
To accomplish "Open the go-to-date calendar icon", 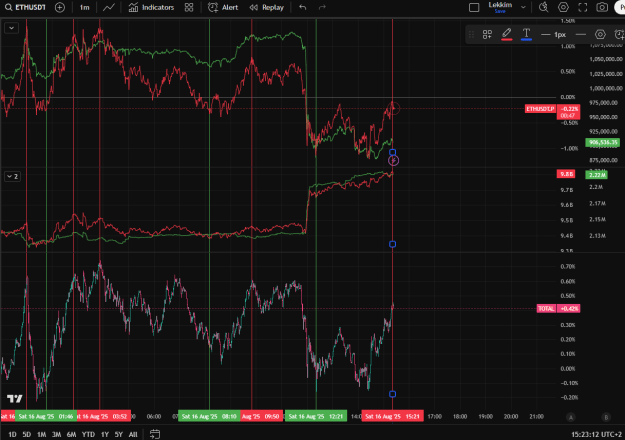I will (155, 434).
